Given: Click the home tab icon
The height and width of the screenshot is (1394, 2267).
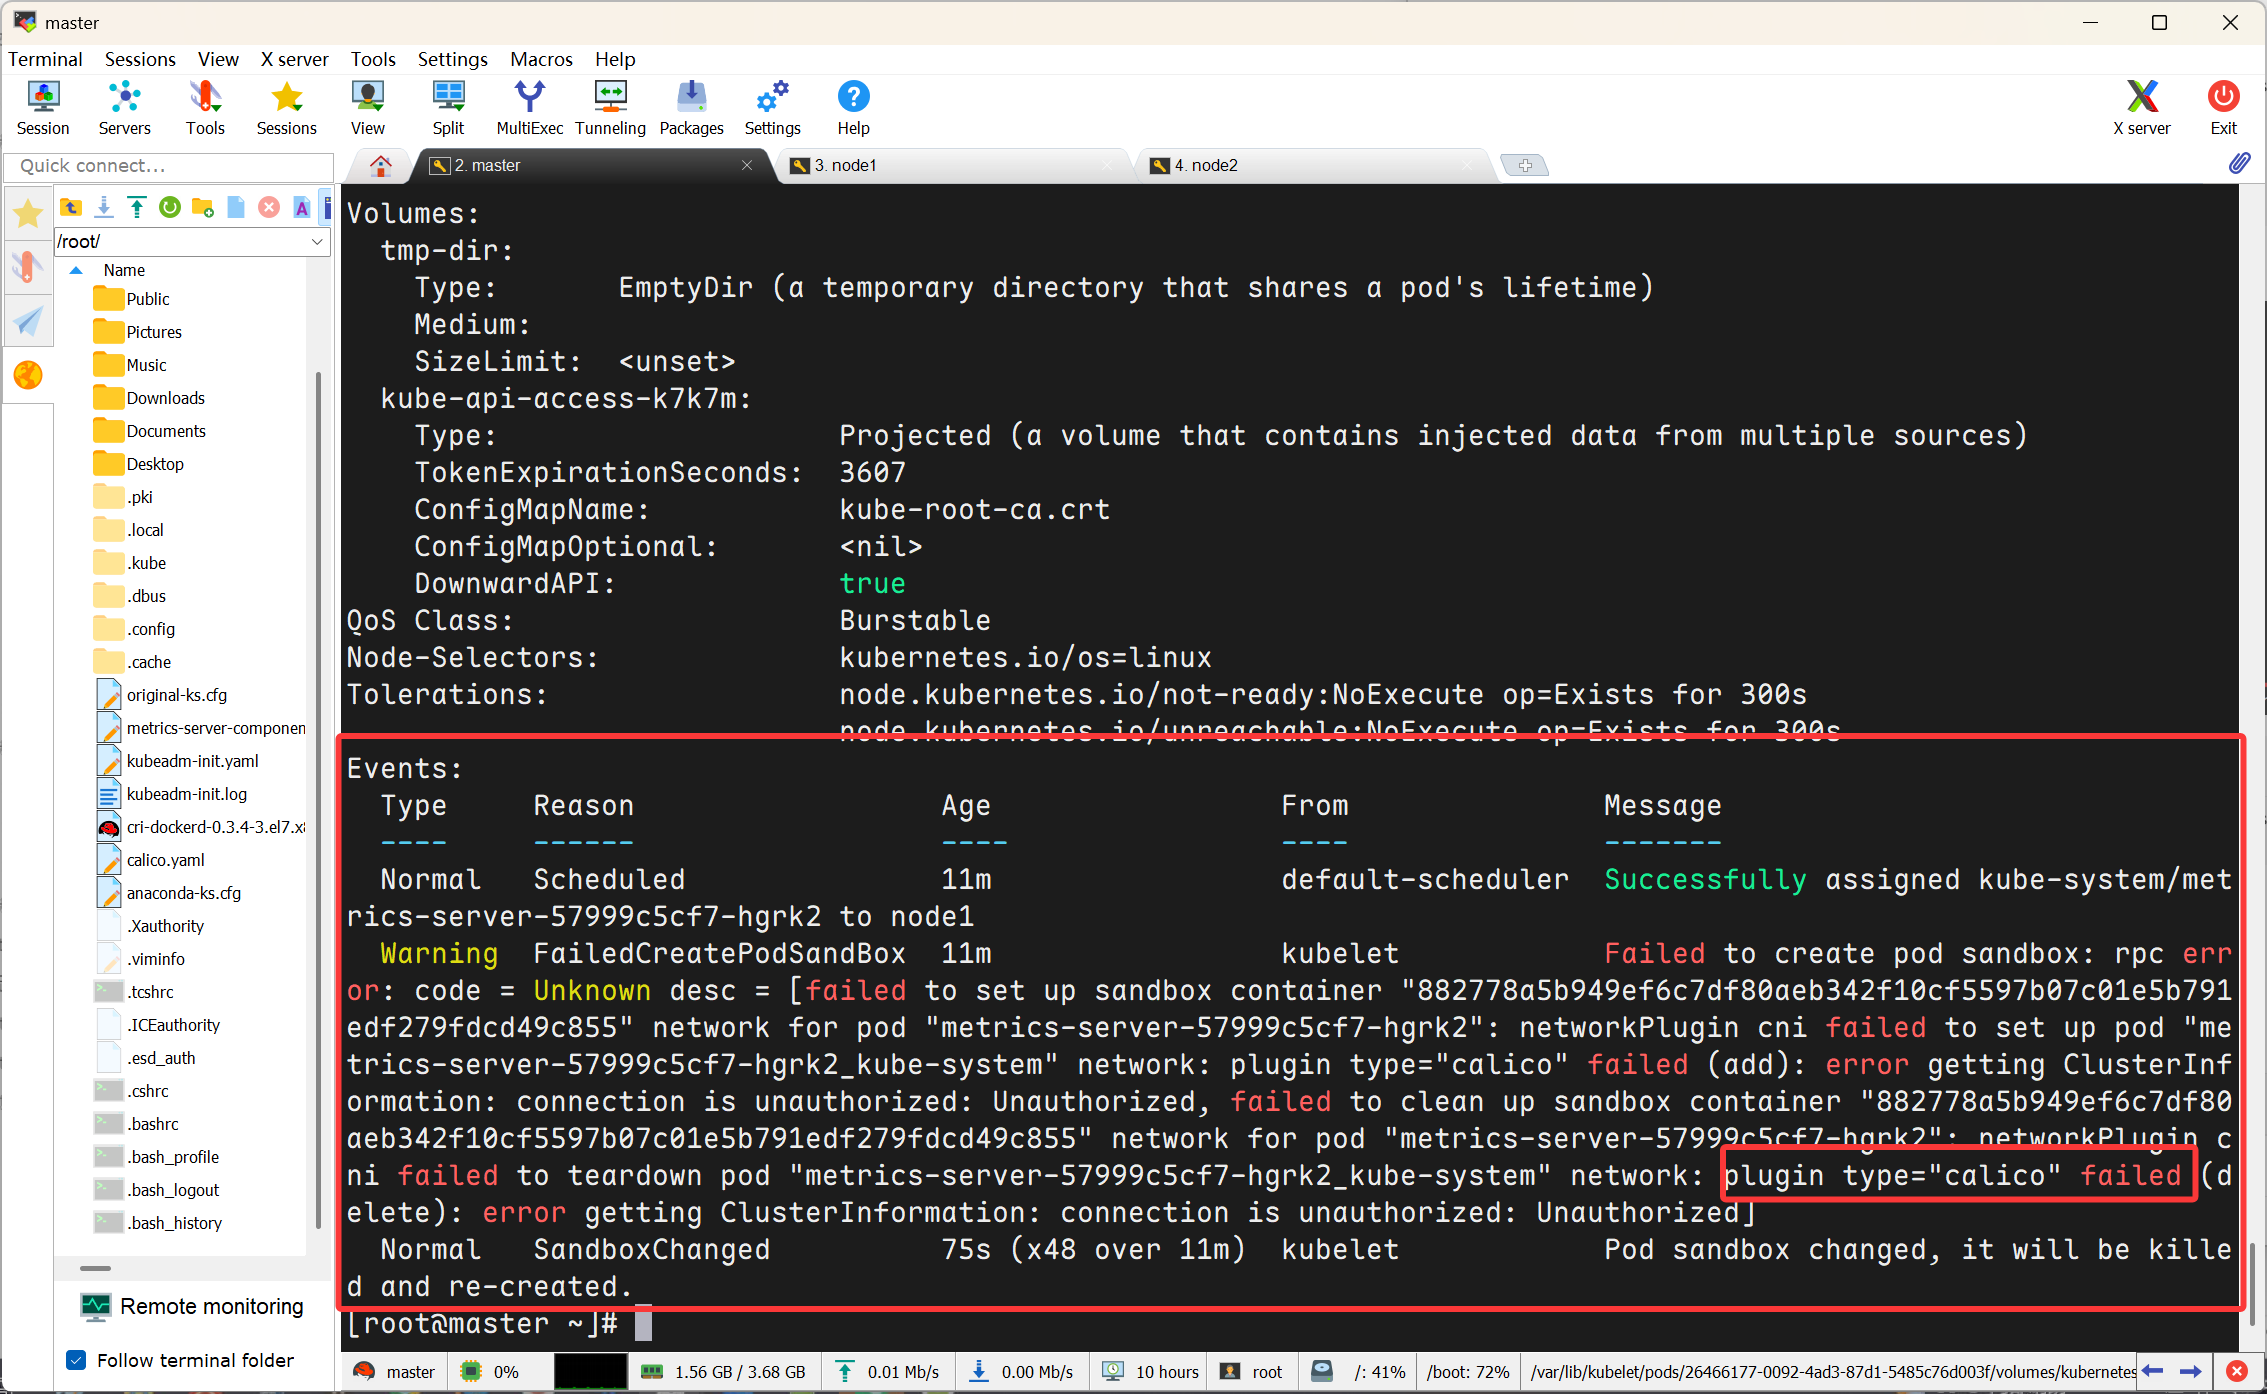Looking at the screenshot, I should tap(380, 166).
